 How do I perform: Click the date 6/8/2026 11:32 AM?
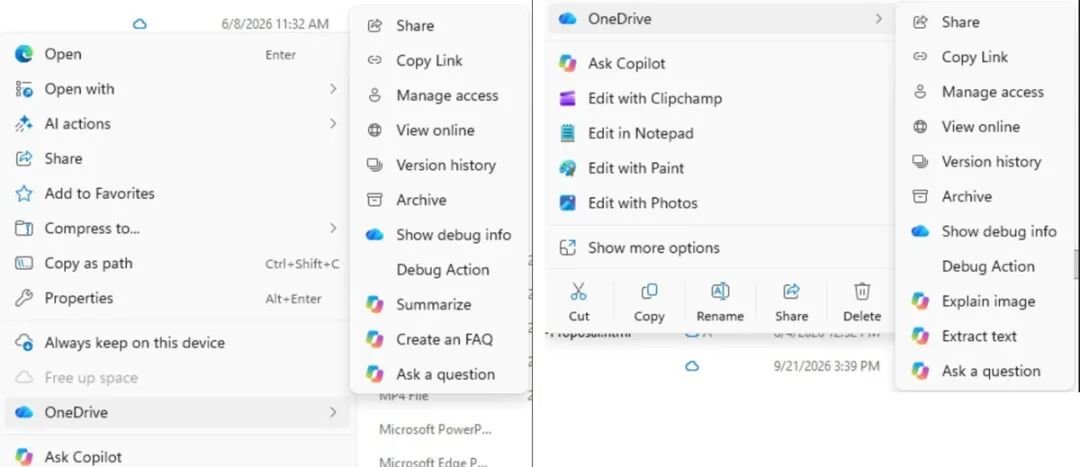pos(275,24)
